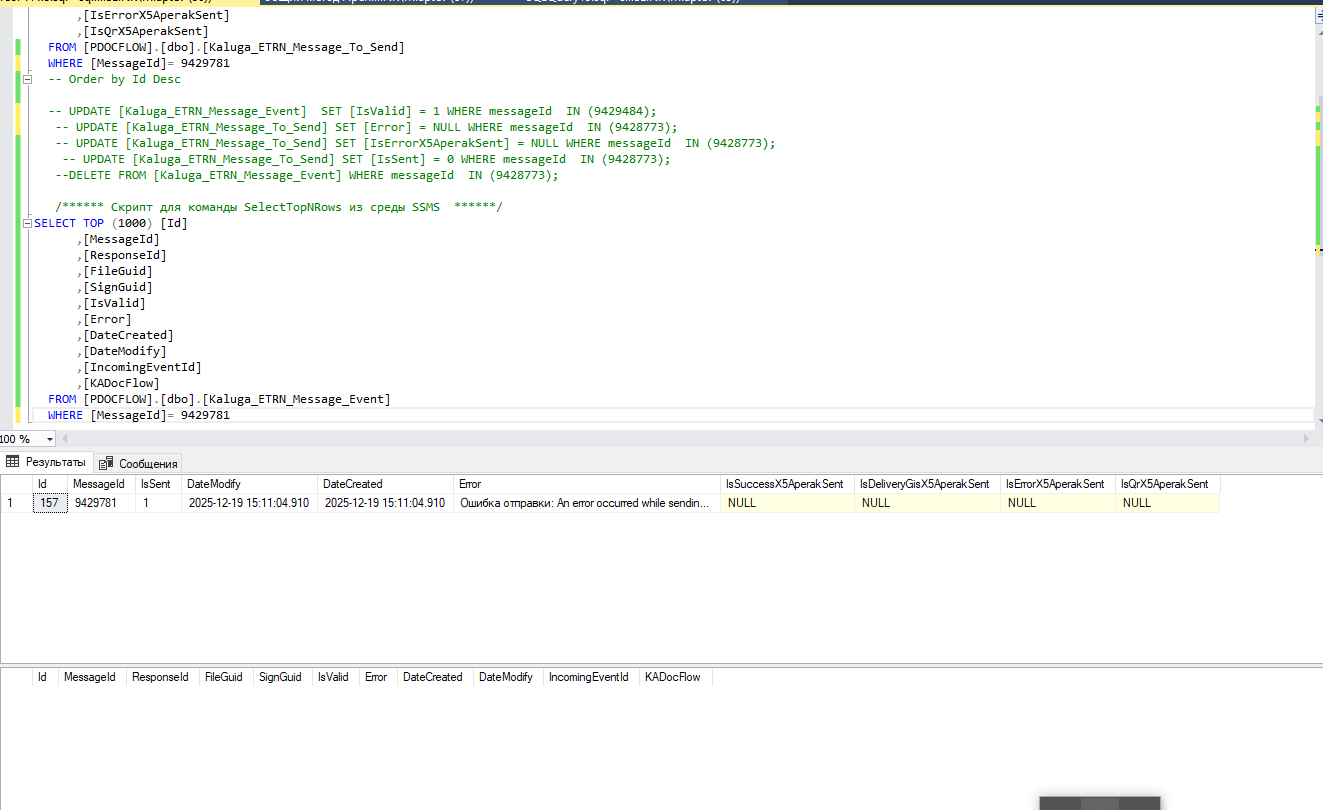Click the left arrow of the editor's horizontal scrollbar
This screenshot has width=1323, height=810.
66,439
